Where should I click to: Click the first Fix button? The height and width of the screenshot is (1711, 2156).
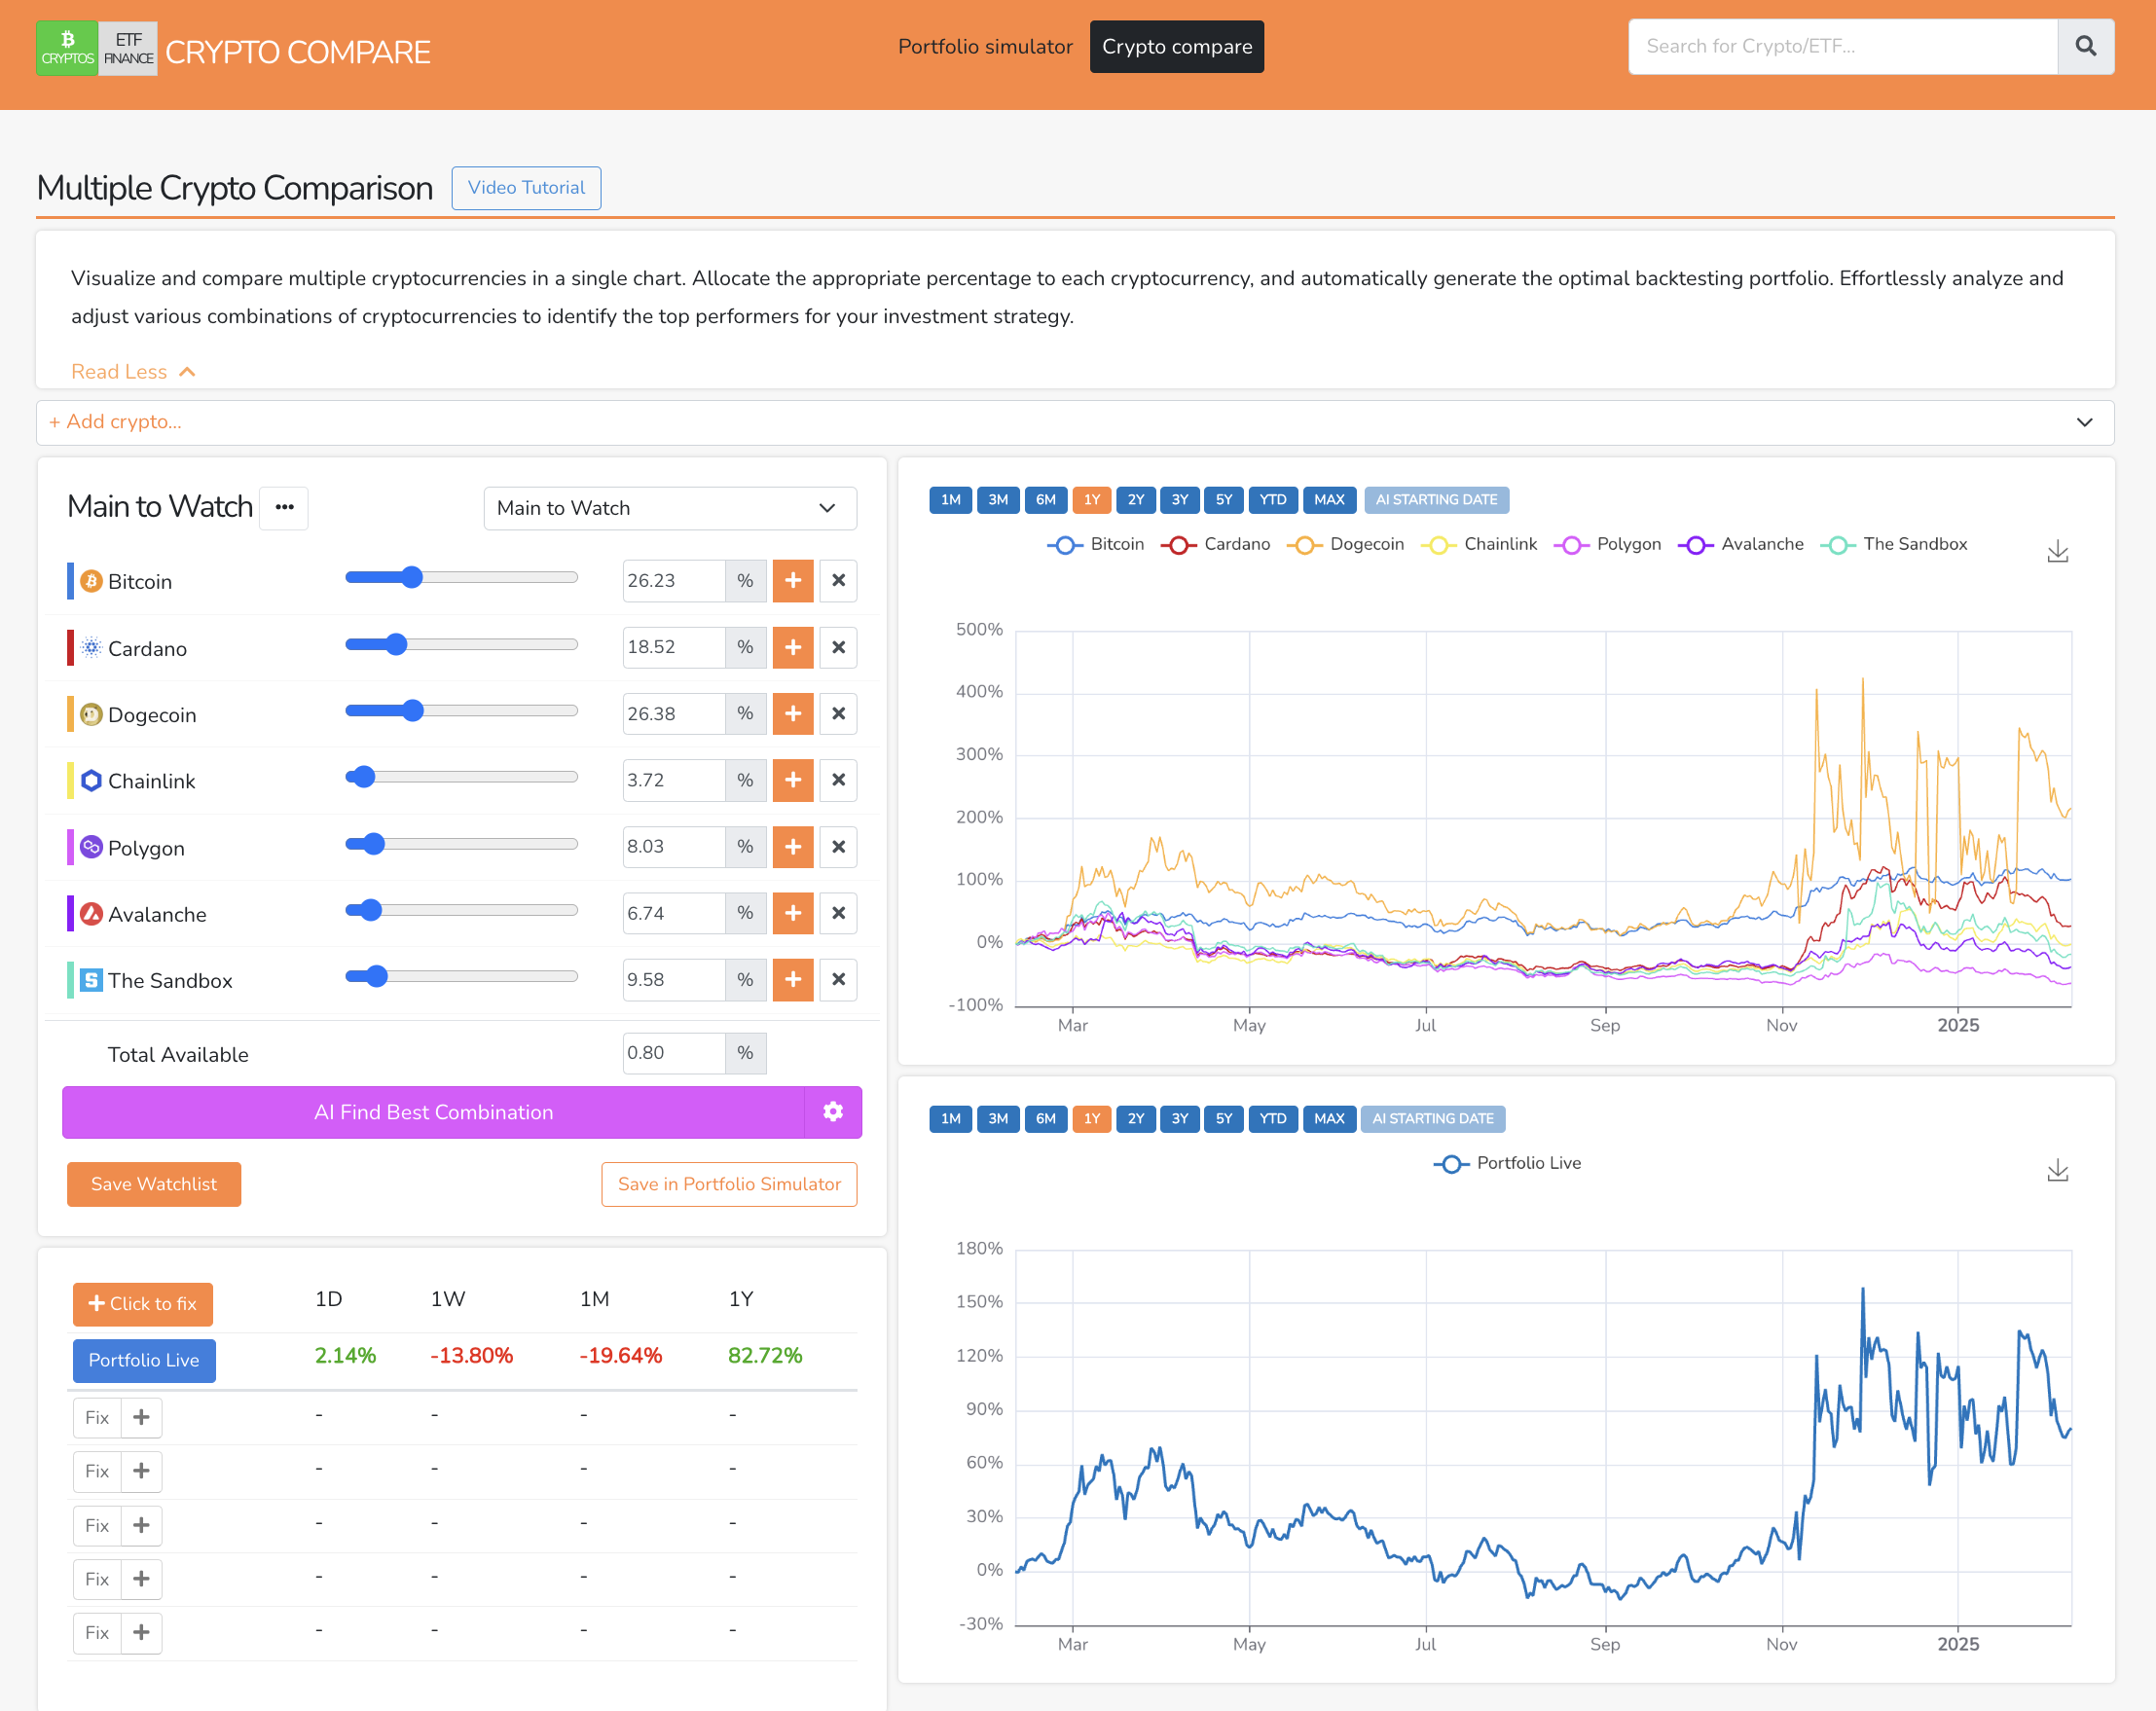tap(97, 1417)
